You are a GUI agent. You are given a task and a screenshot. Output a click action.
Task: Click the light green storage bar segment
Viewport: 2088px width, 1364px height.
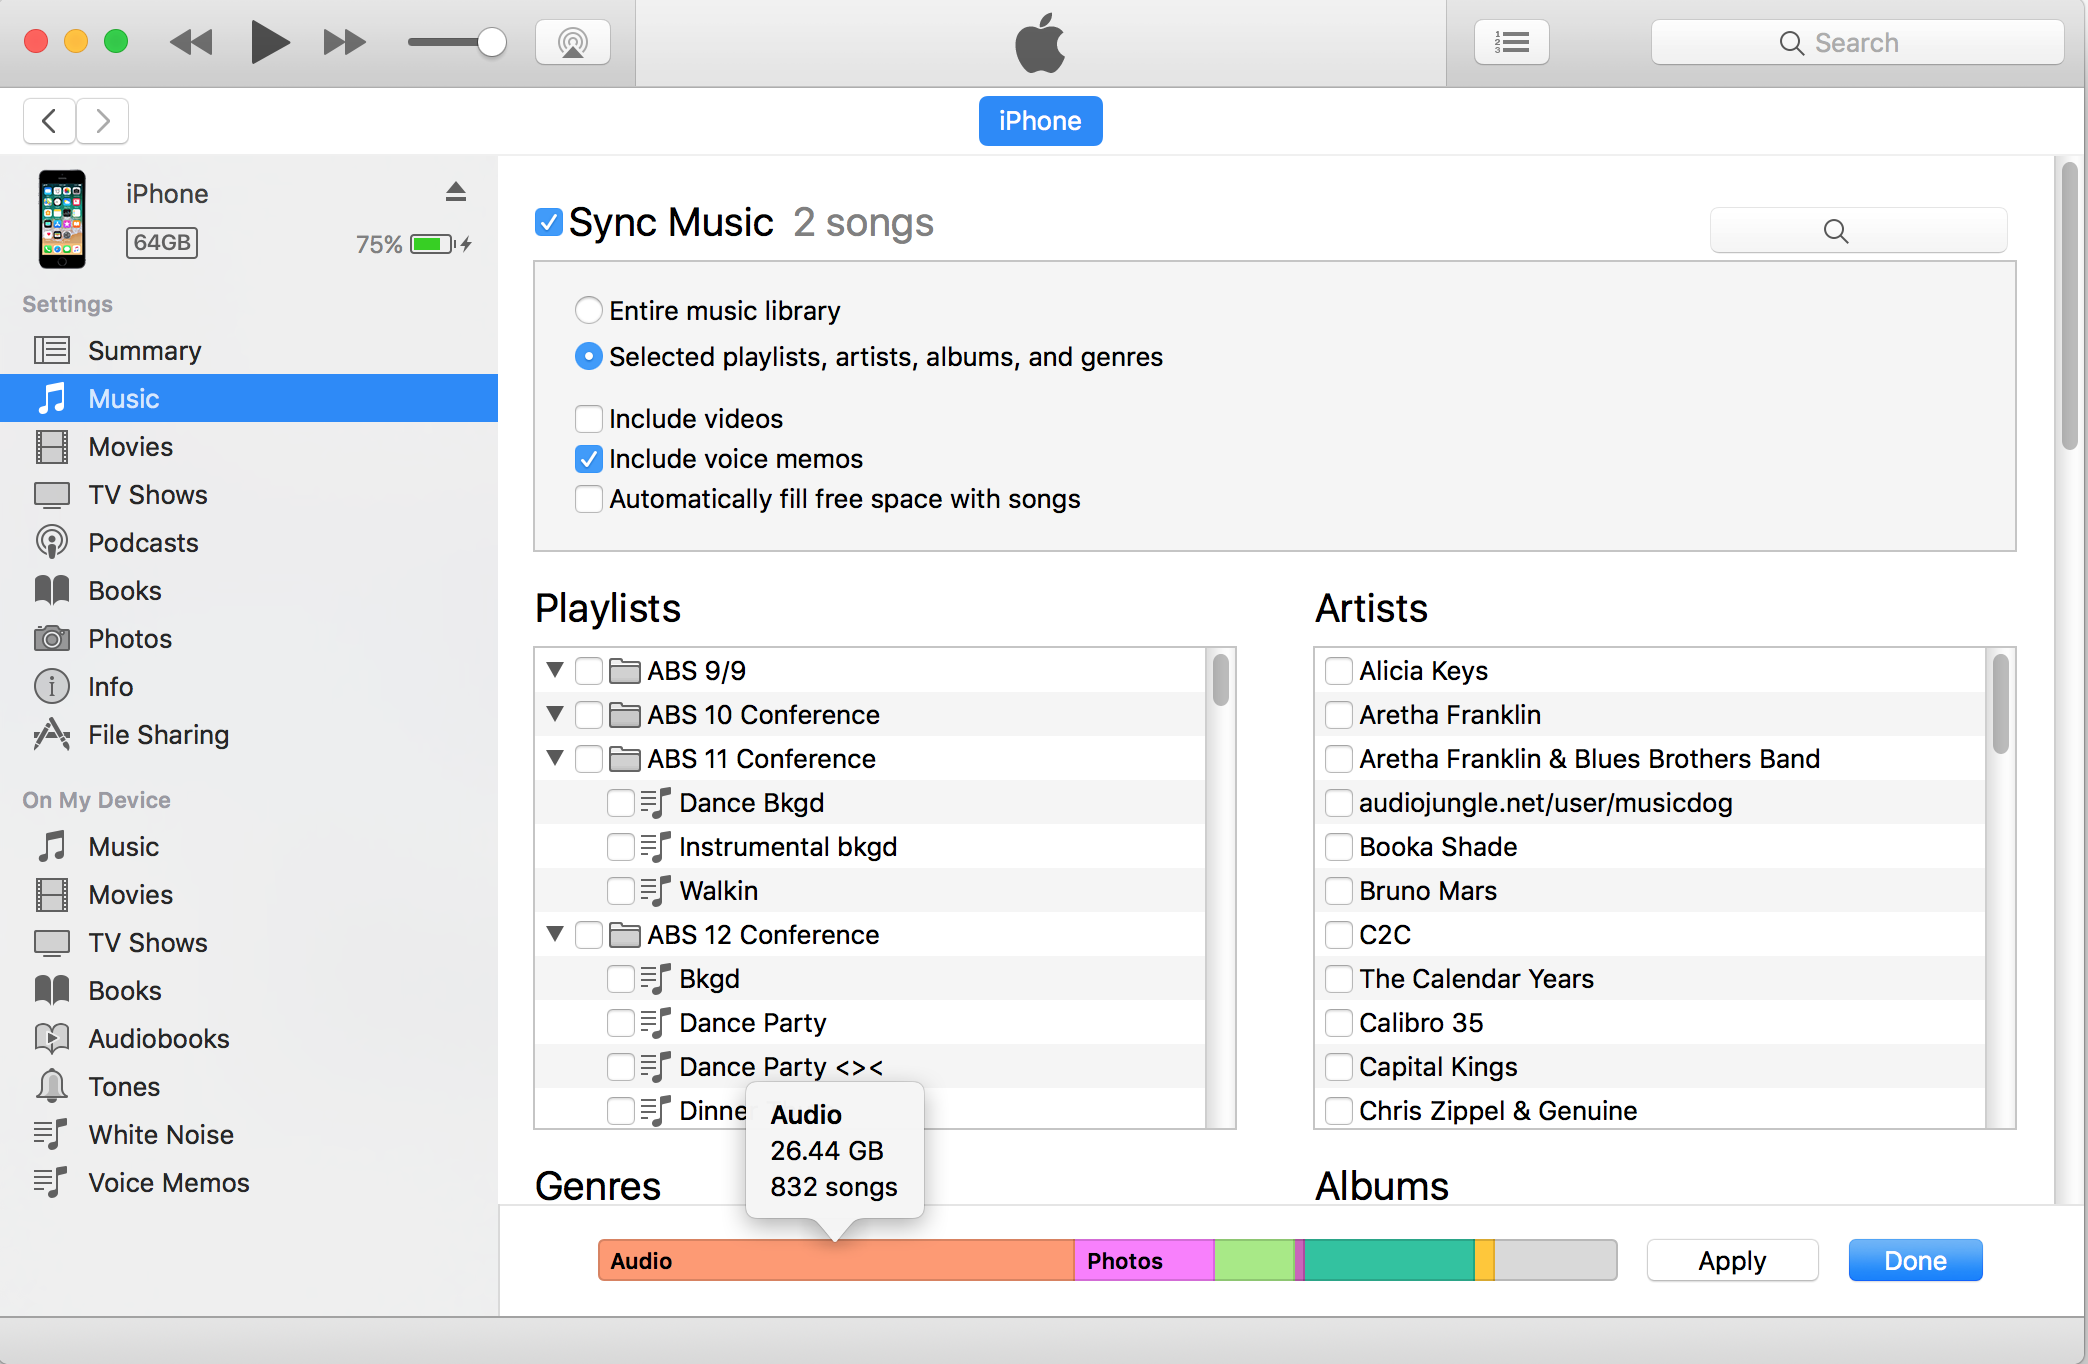[1254, 1260]
